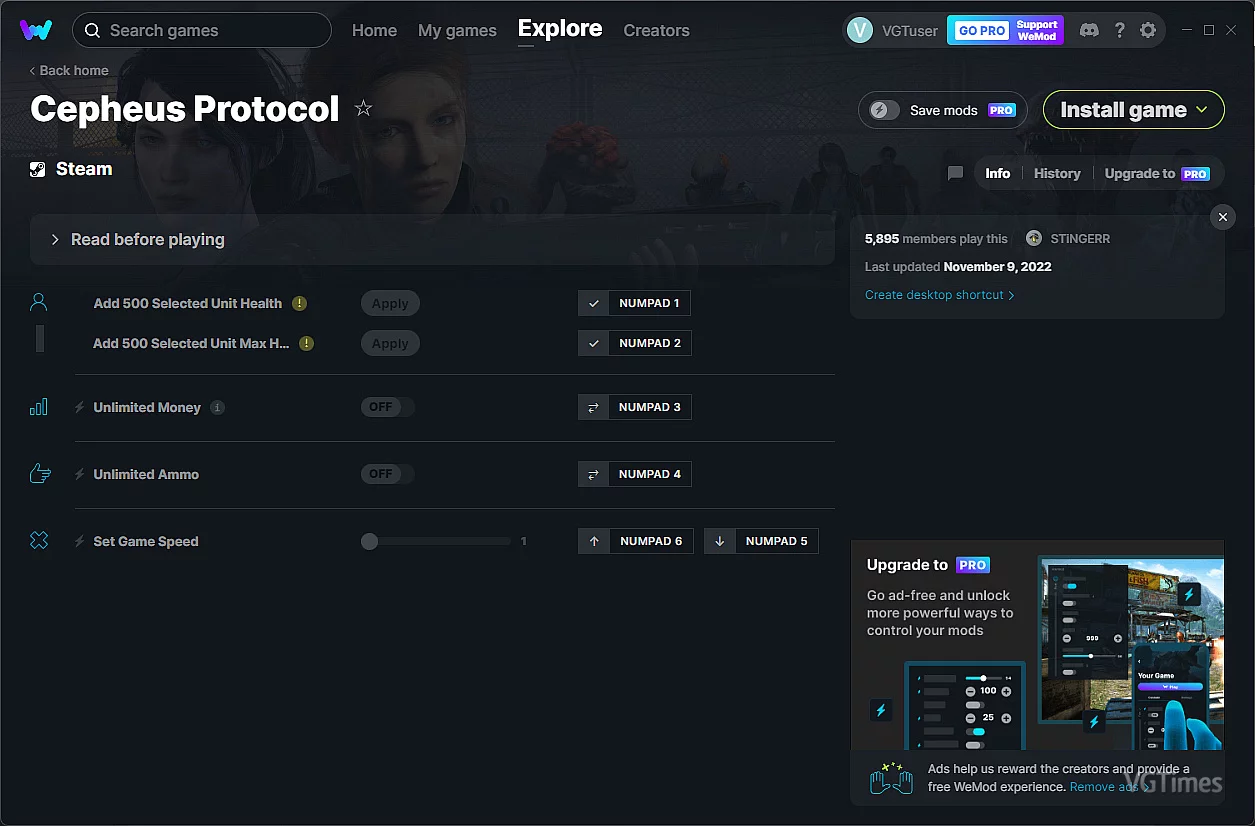Click the stats bar chart category icon
Viewport: 1255px width, 826px height.
(39, 407)
